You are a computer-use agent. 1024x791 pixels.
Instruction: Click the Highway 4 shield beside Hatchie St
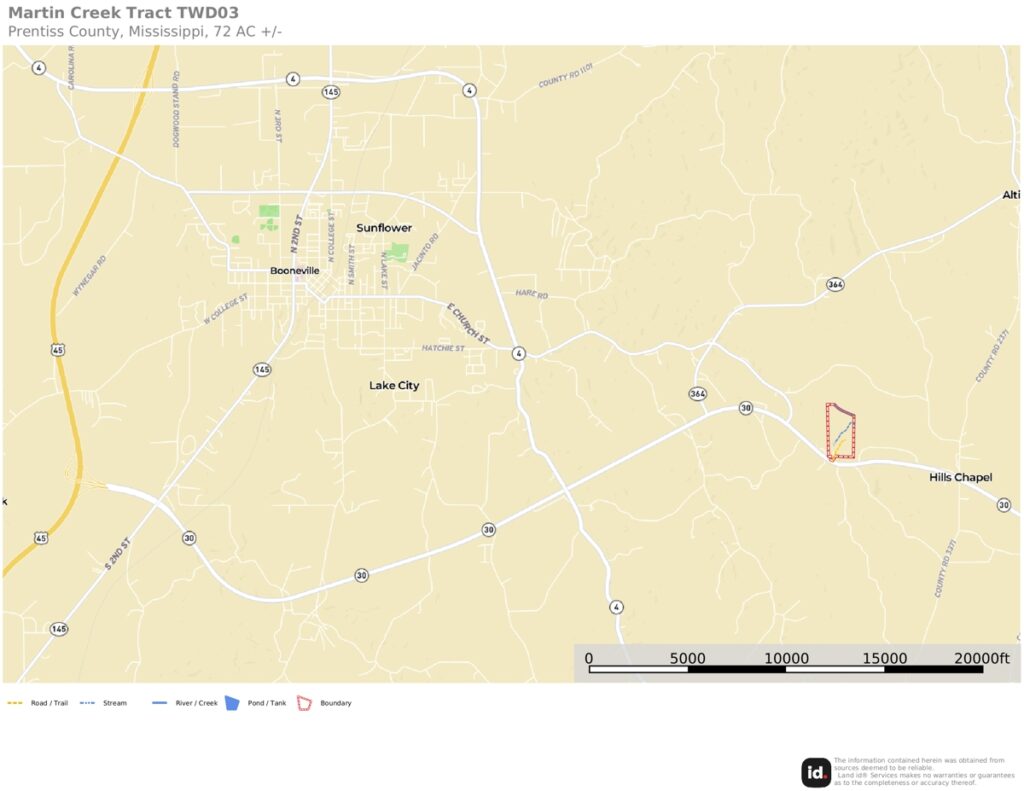coord(519,353)
